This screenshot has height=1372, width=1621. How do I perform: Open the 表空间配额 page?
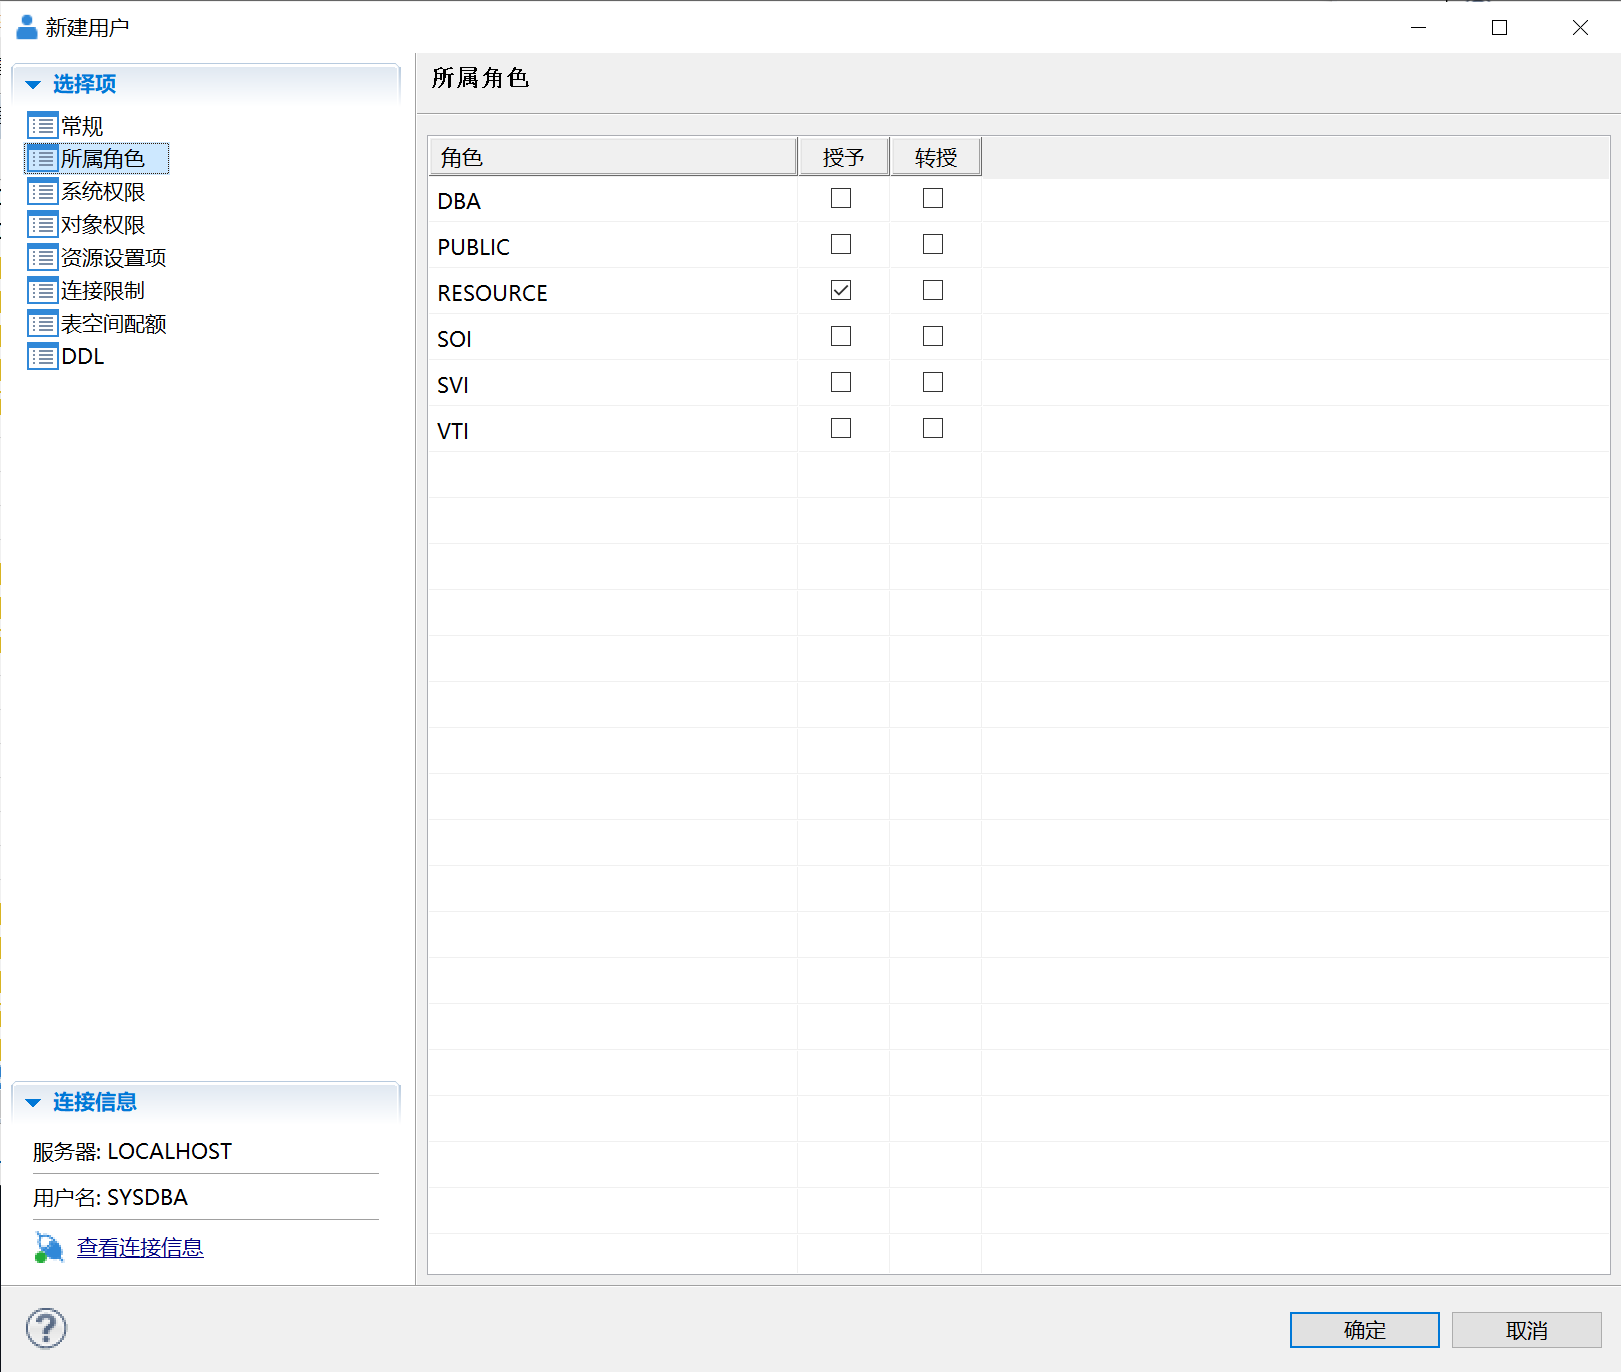(x=114, y=324)
